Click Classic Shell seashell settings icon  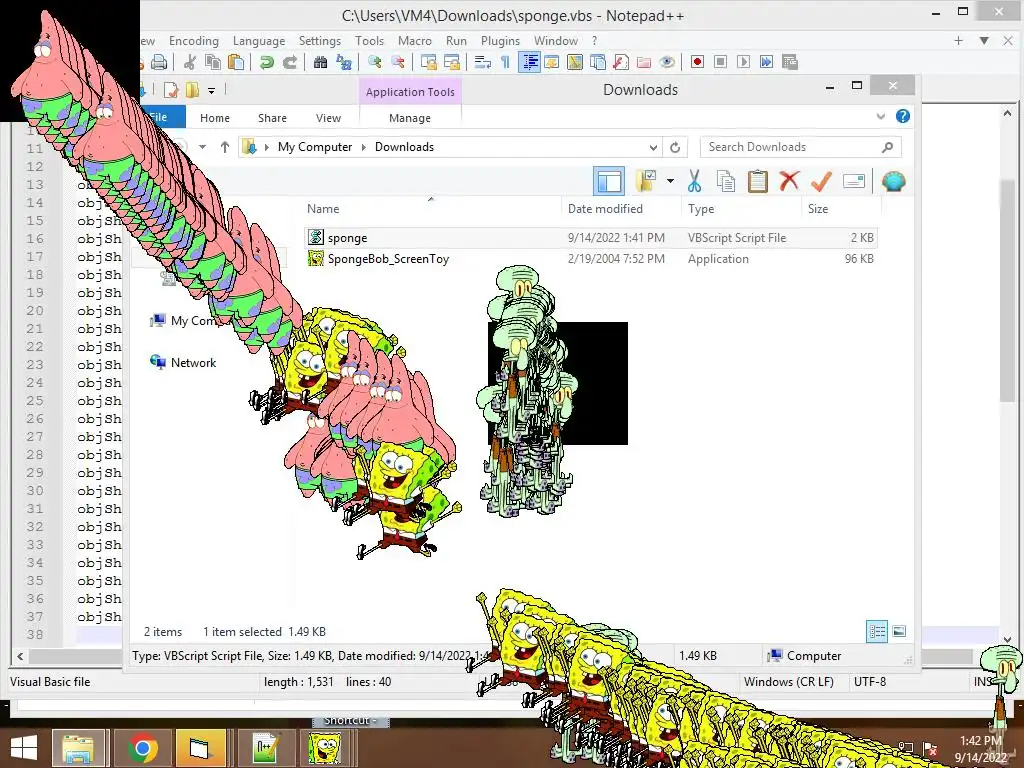[x=893, y=181]
